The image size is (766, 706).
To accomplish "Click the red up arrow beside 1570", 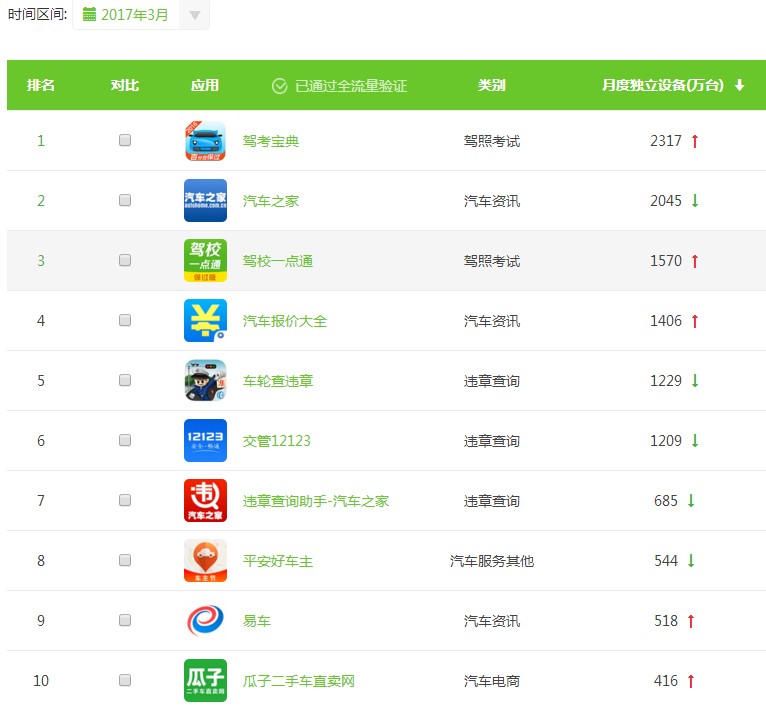I will (x=695, y=261).
